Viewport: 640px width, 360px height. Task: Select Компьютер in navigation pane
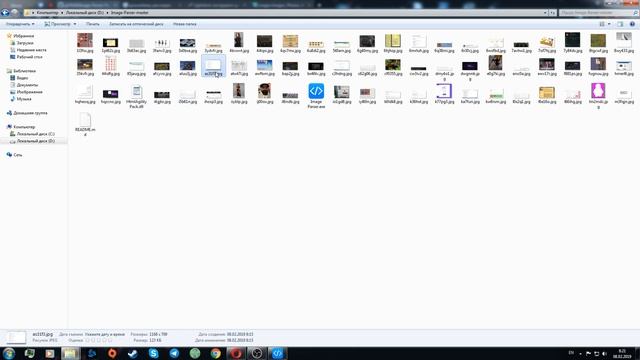24,127
